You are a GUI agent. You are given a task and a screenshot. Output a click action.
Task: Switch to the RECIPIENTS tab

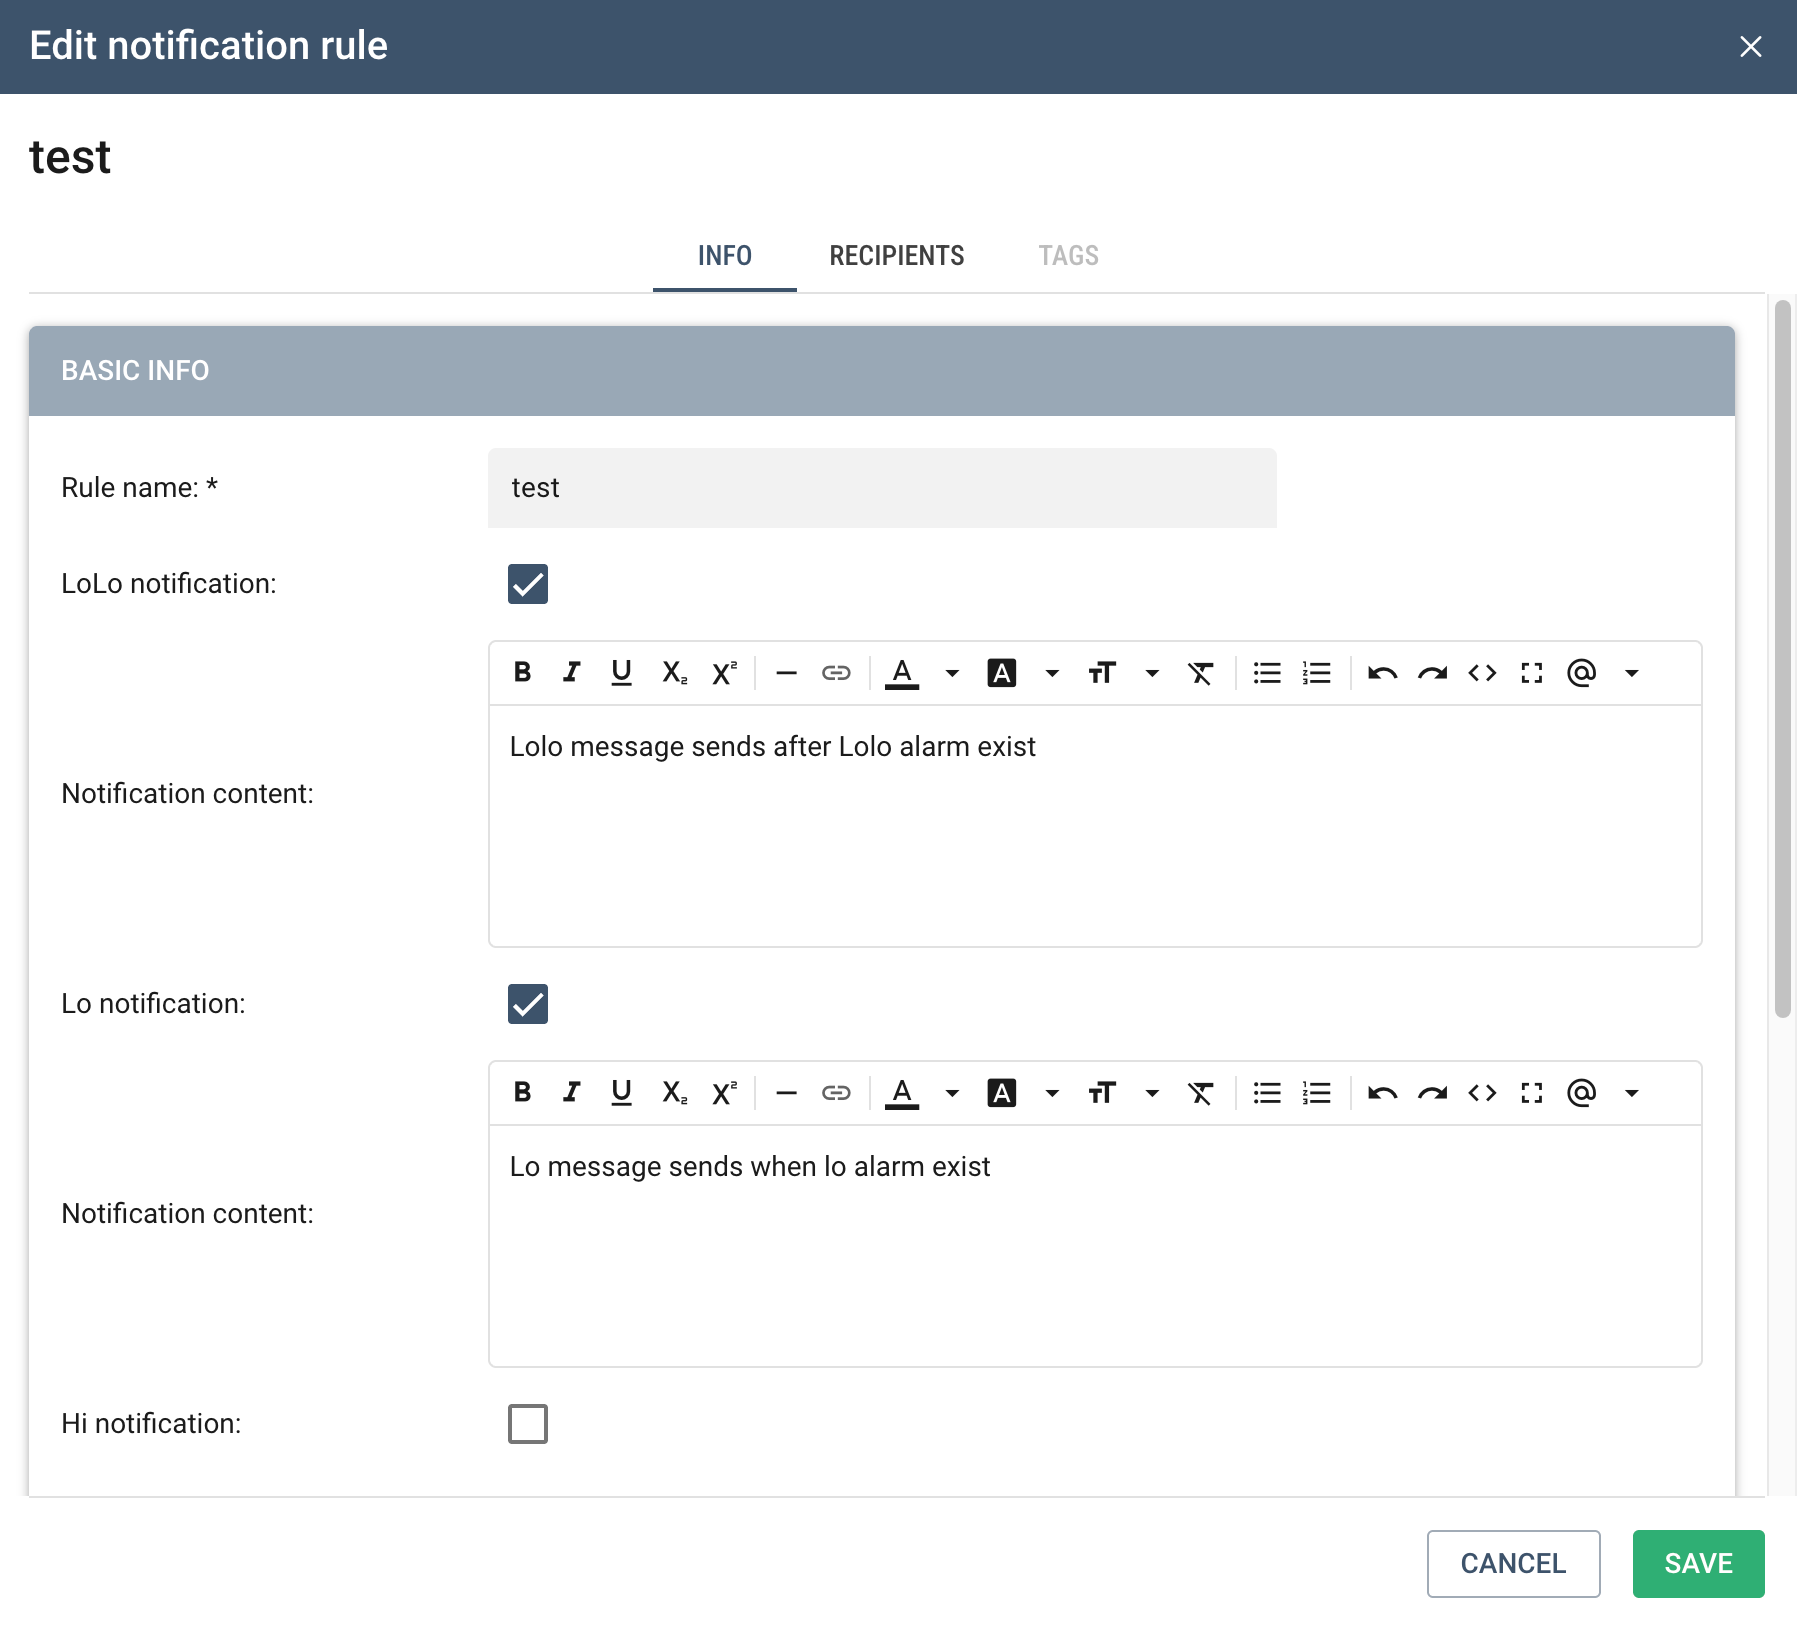click(x=897, y=256)
